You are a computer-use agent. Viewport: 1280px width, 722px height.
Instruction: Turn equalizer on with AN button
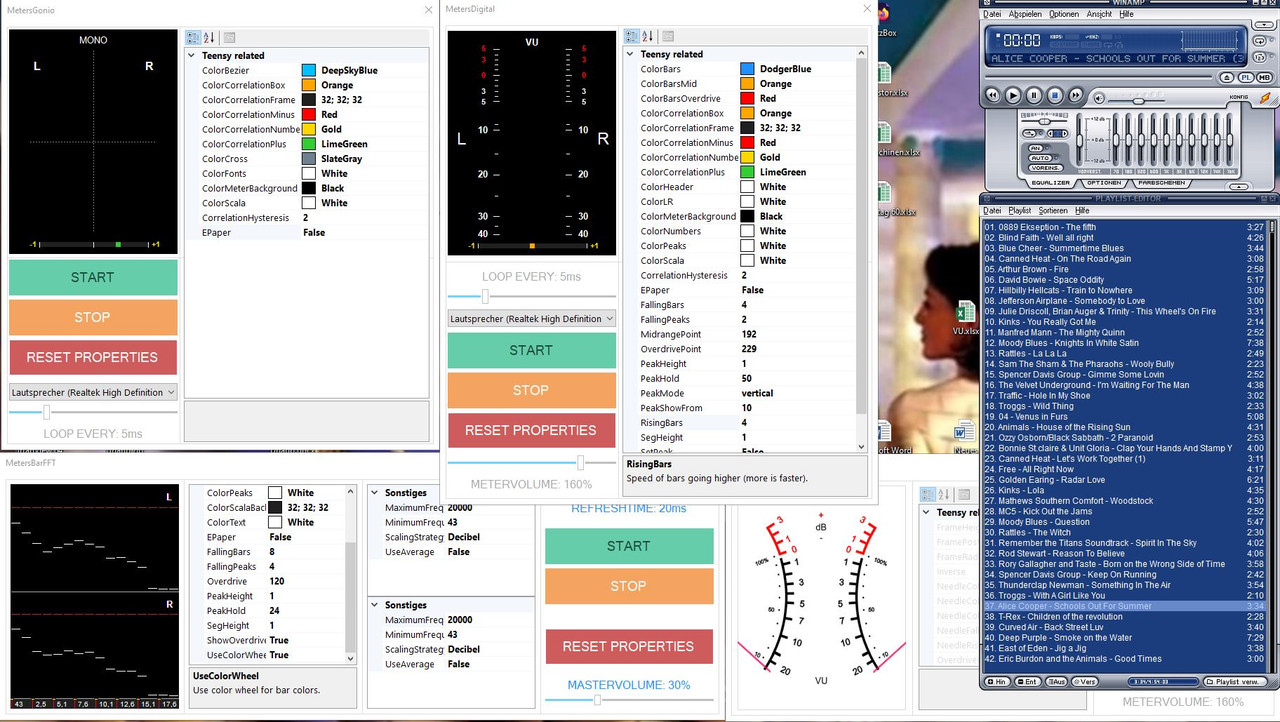pos(1035,148)
